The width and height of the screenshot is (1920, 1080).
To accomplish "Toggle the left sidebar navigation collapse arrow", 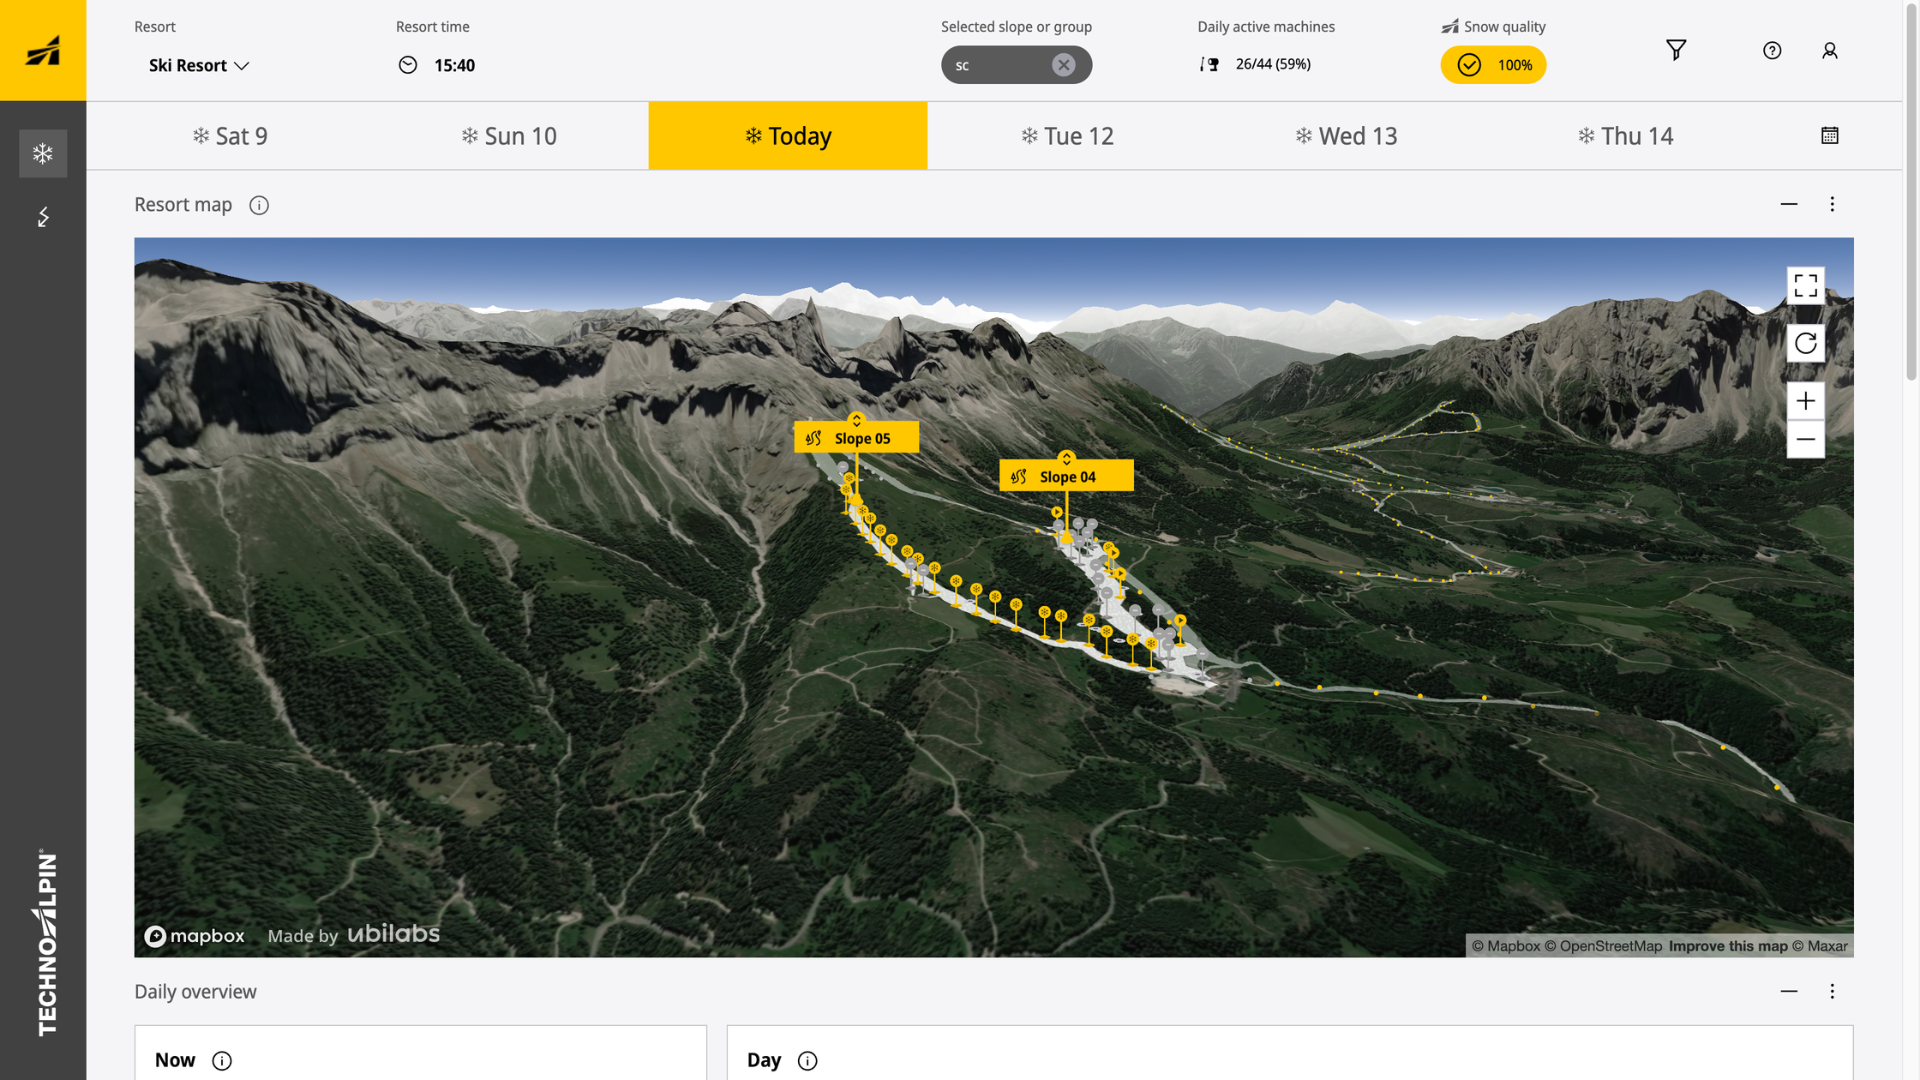I will click(42, 216).
